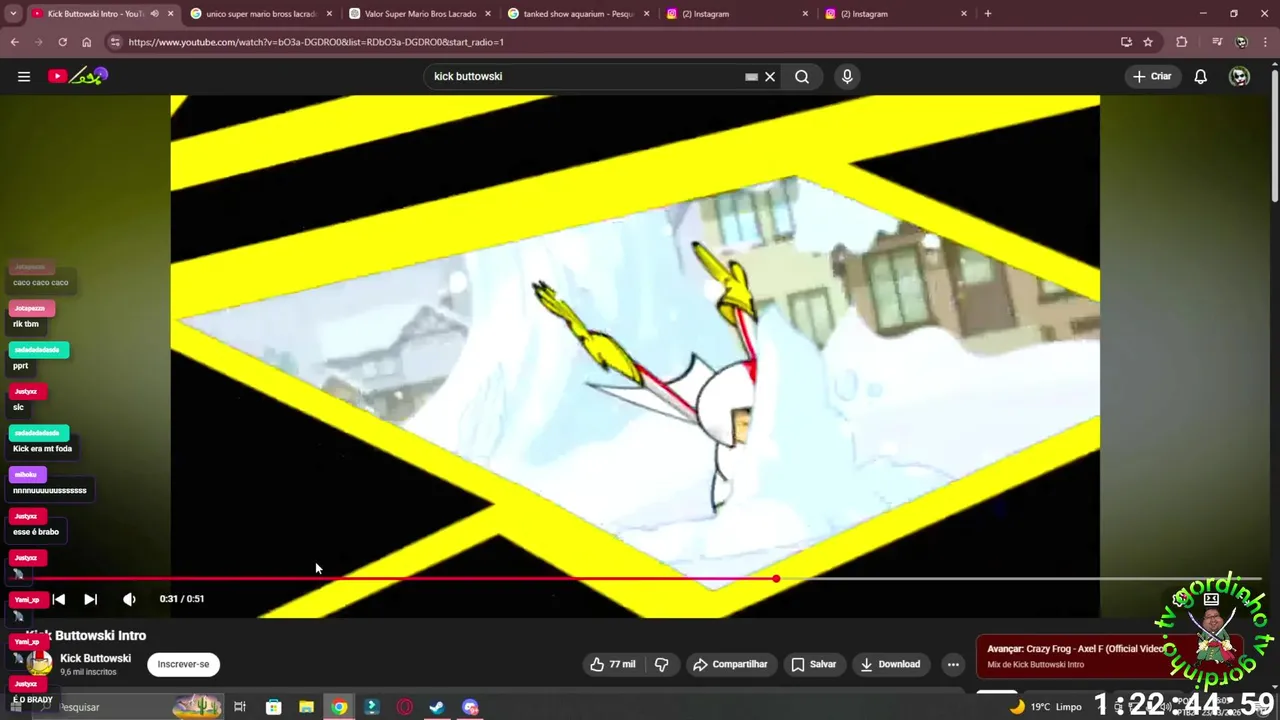The image size is (1280, 720).
Task: Open Microsoft Store from the taskbar
Action: click(273, 707)
